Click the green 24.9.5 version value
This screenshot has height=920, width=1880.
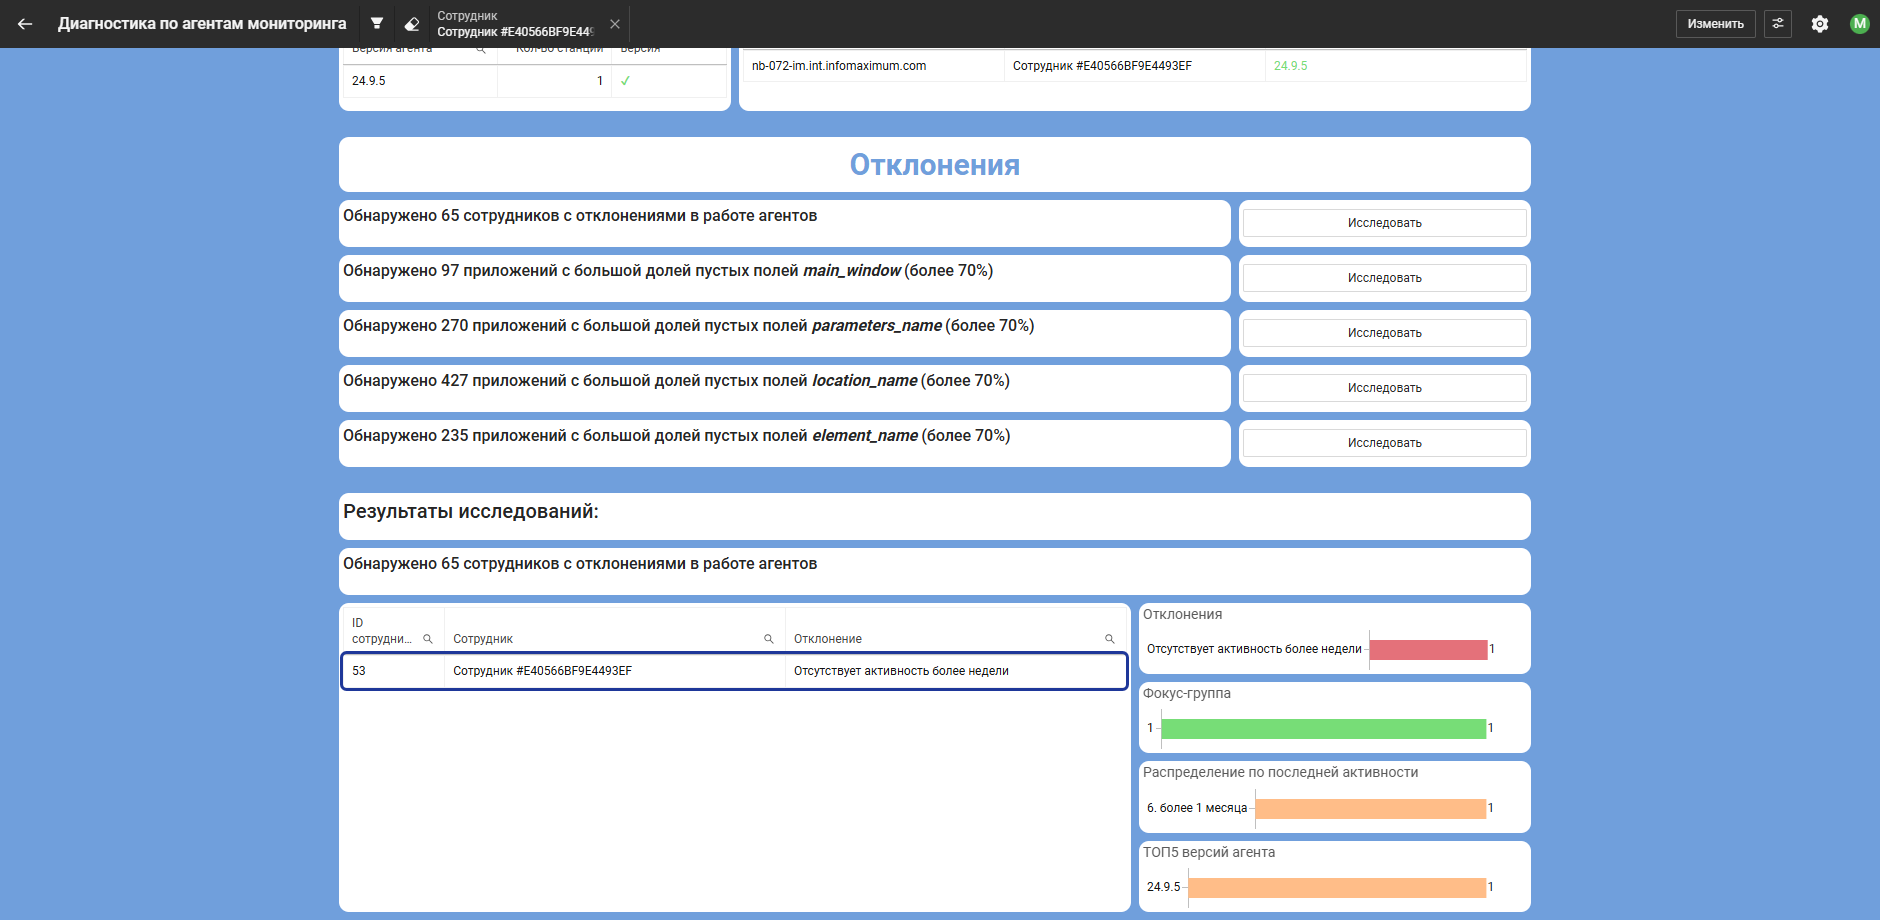(1290, 66)
